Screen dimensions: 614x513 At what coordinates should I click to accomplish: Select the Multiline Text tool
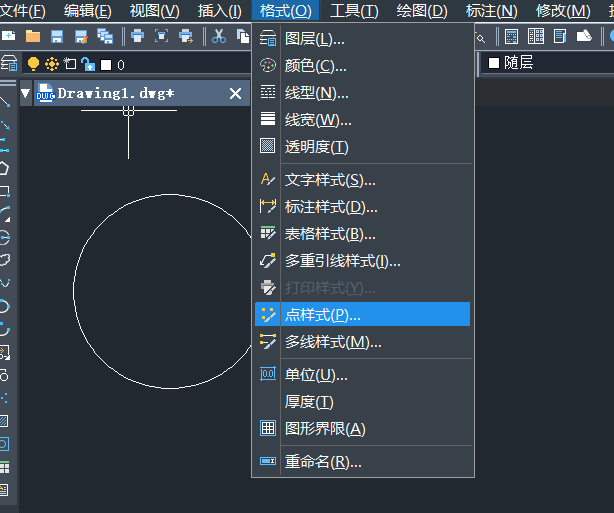pyautogui.click(x=4, y=490)
